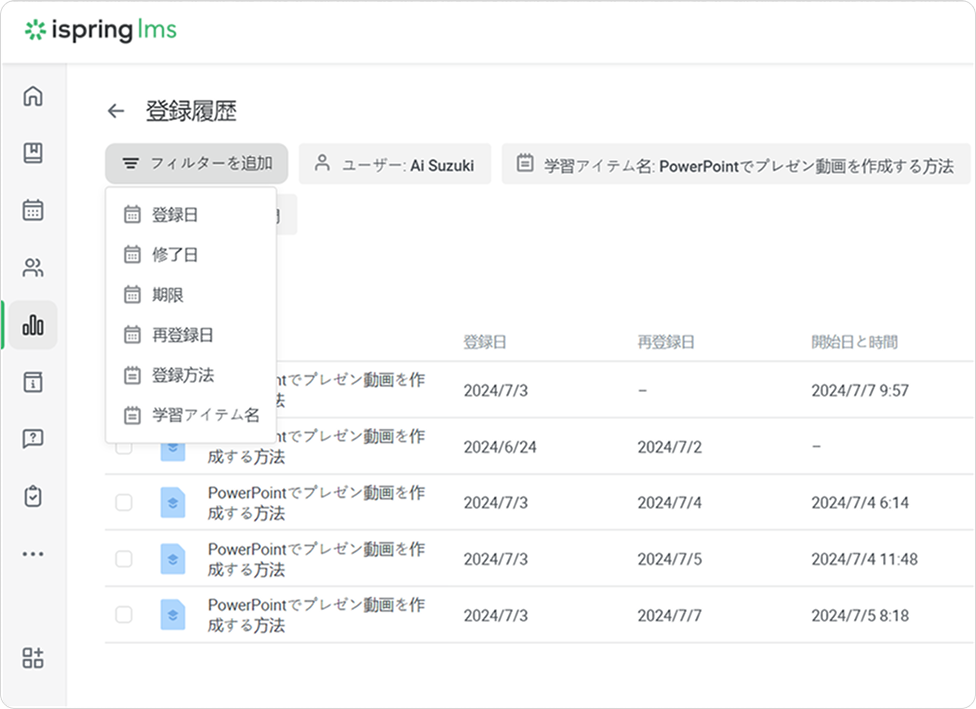
Task: Open the clipboard tasks icon in the sidebar
Action: click(x=33, y=496)
